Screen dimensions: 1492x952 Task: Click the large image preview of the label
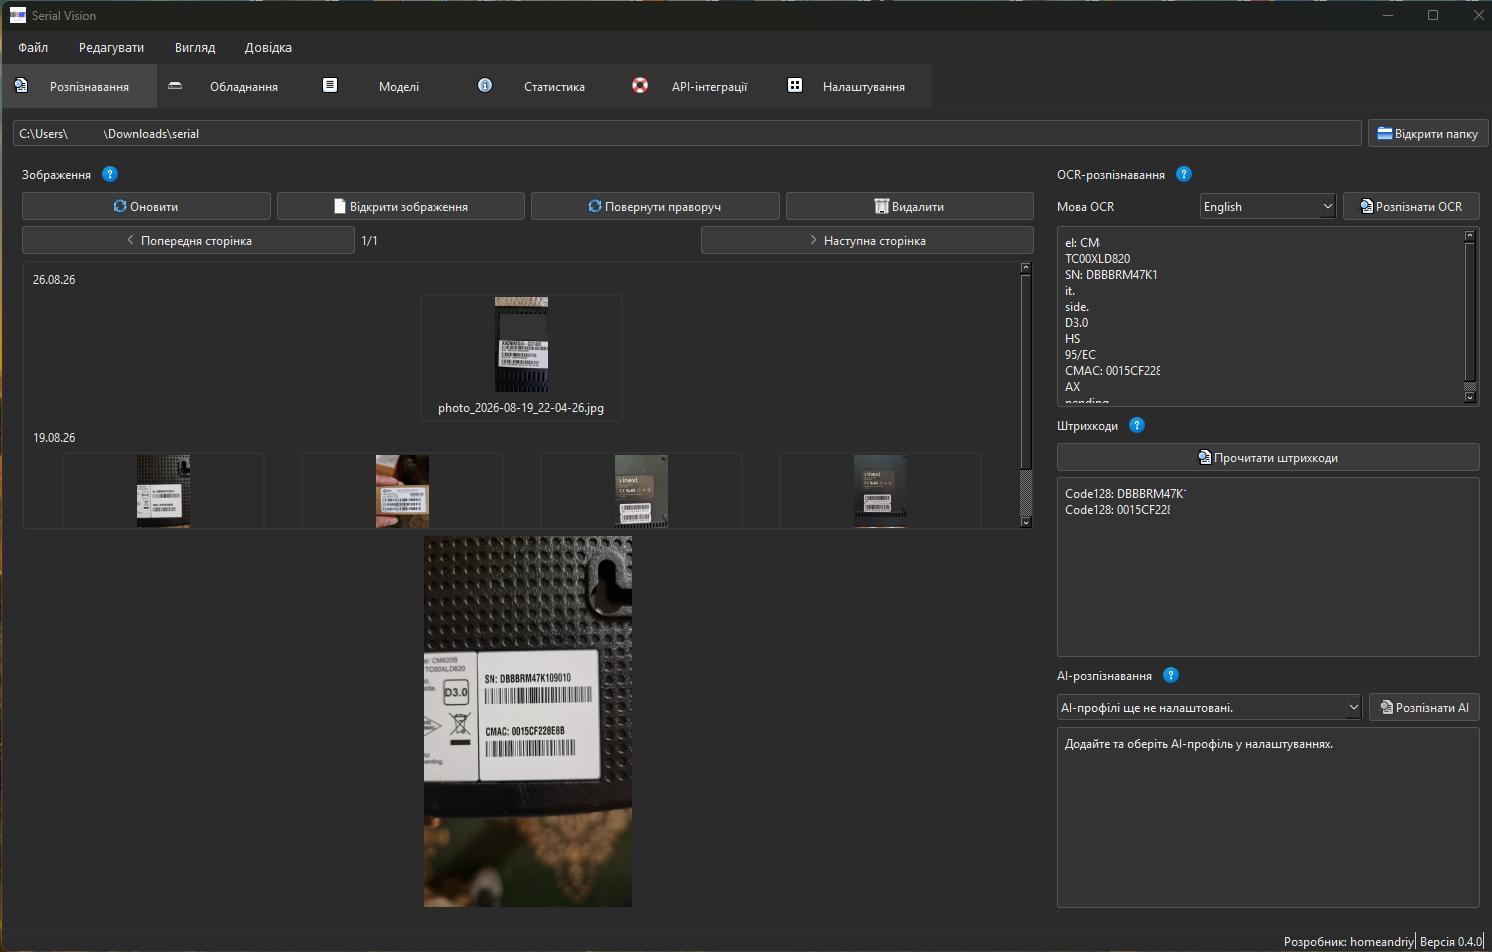pos(528,721)
